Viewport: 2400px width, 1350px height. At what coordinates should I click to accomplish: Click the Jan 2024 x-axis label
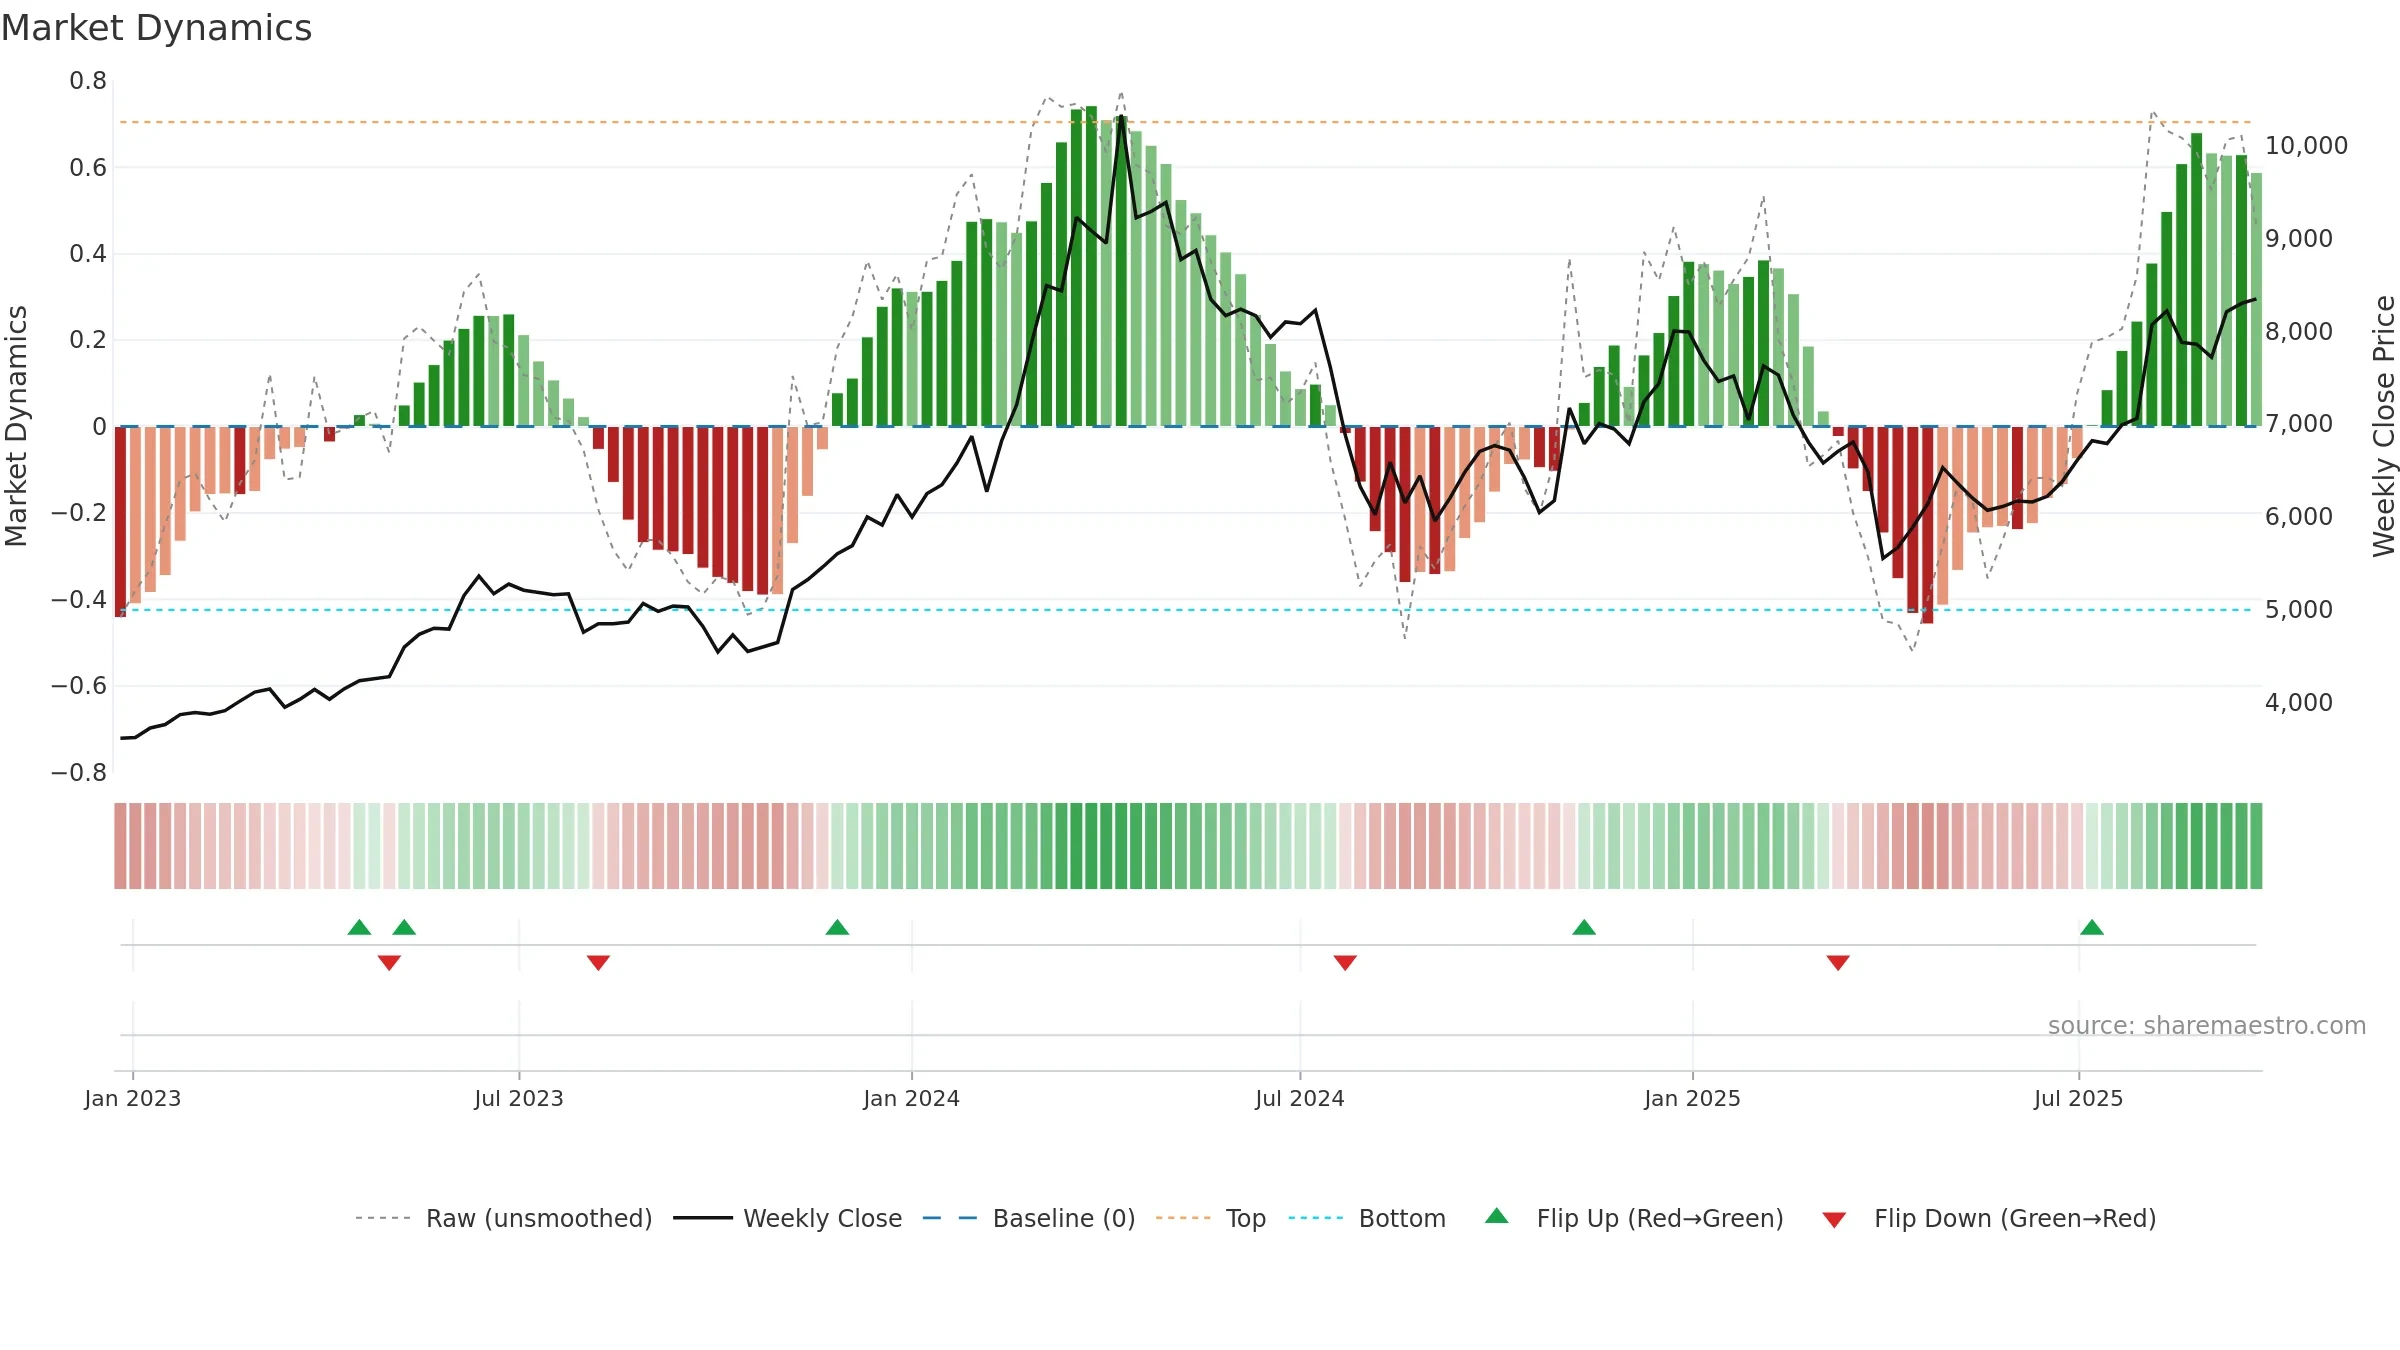[912, 1098]
